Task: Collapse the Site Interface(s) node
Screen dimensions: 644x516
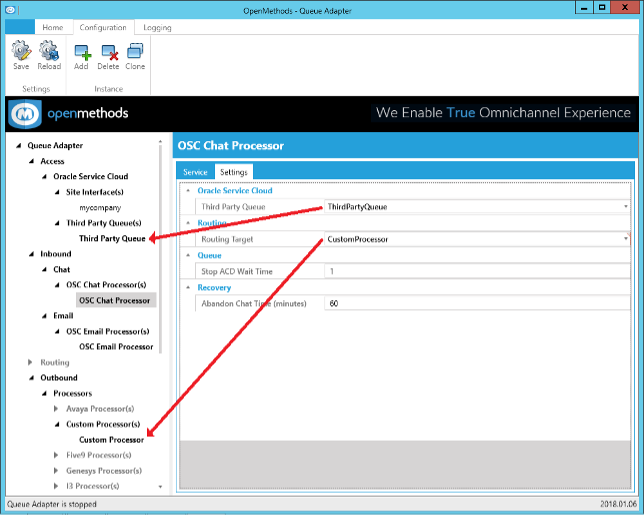Action: [57, 192]
